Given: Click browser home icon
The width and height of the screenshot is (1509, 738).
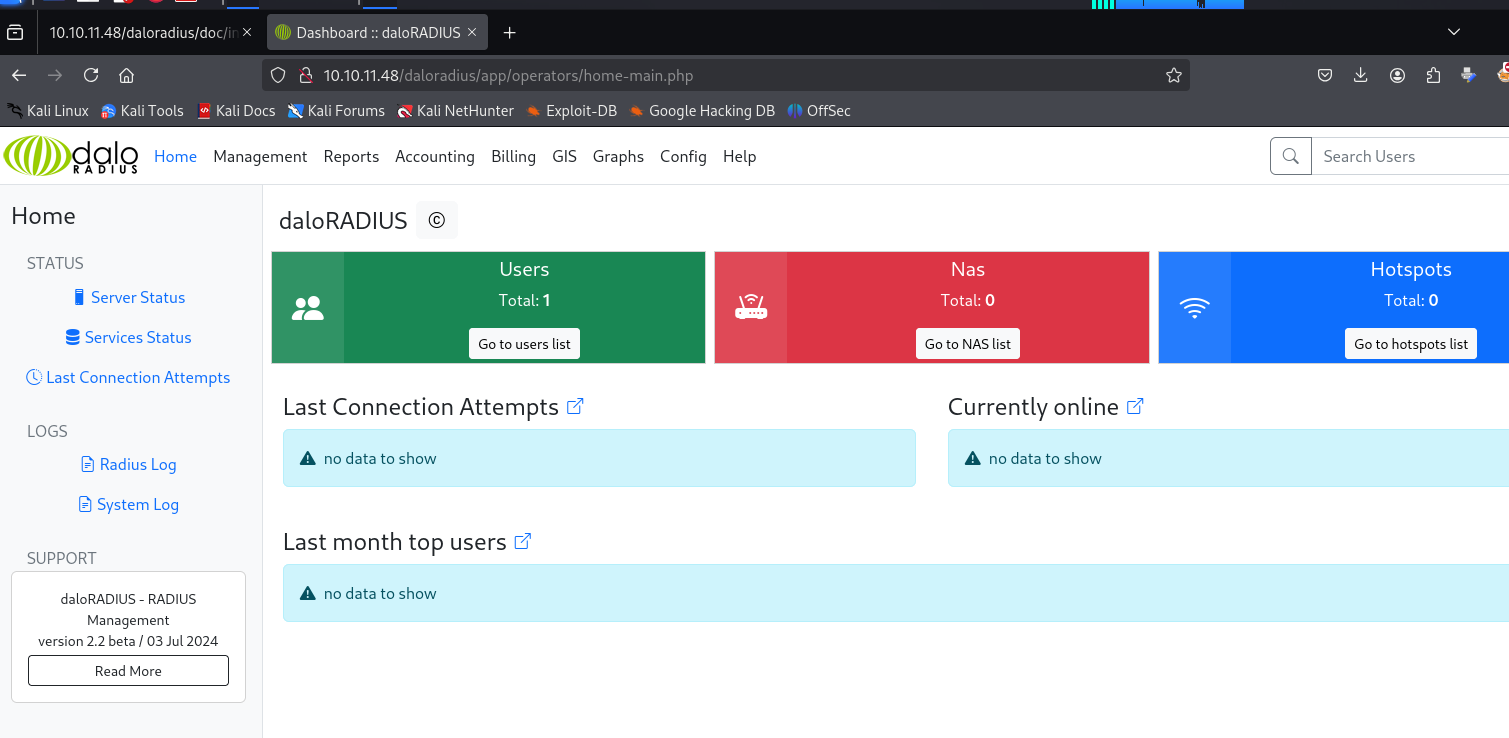Looking at the screenshot, I should [x=126, y=75].
